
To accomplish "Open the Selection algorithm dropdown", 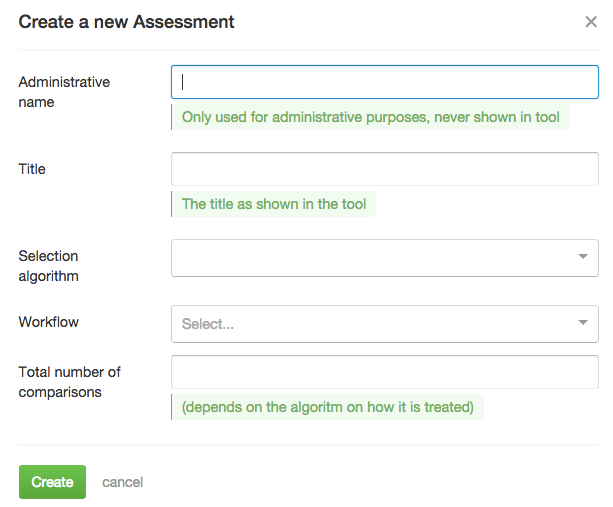I will pyautogui.click(x=385, y=258).
